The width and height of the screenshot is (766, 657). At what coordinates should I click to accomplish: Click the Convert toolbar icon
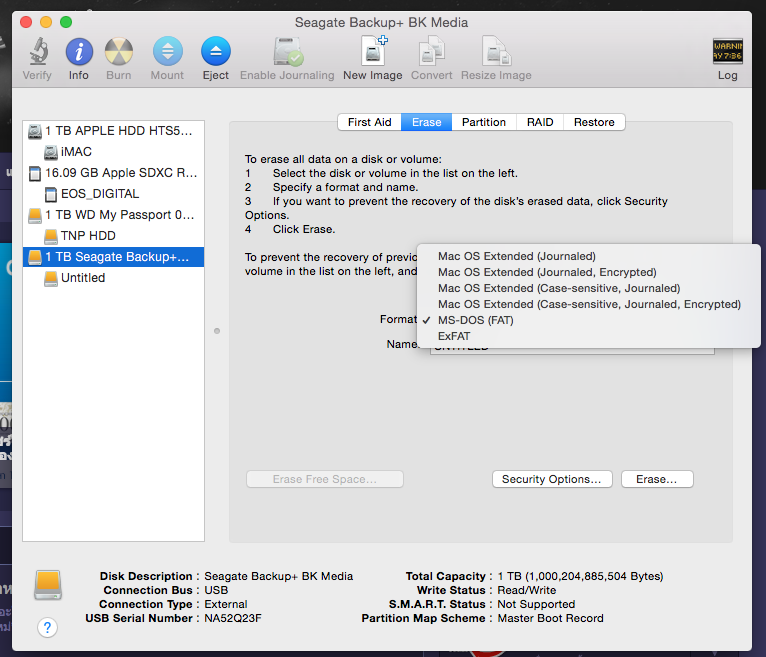coord(432,51)
